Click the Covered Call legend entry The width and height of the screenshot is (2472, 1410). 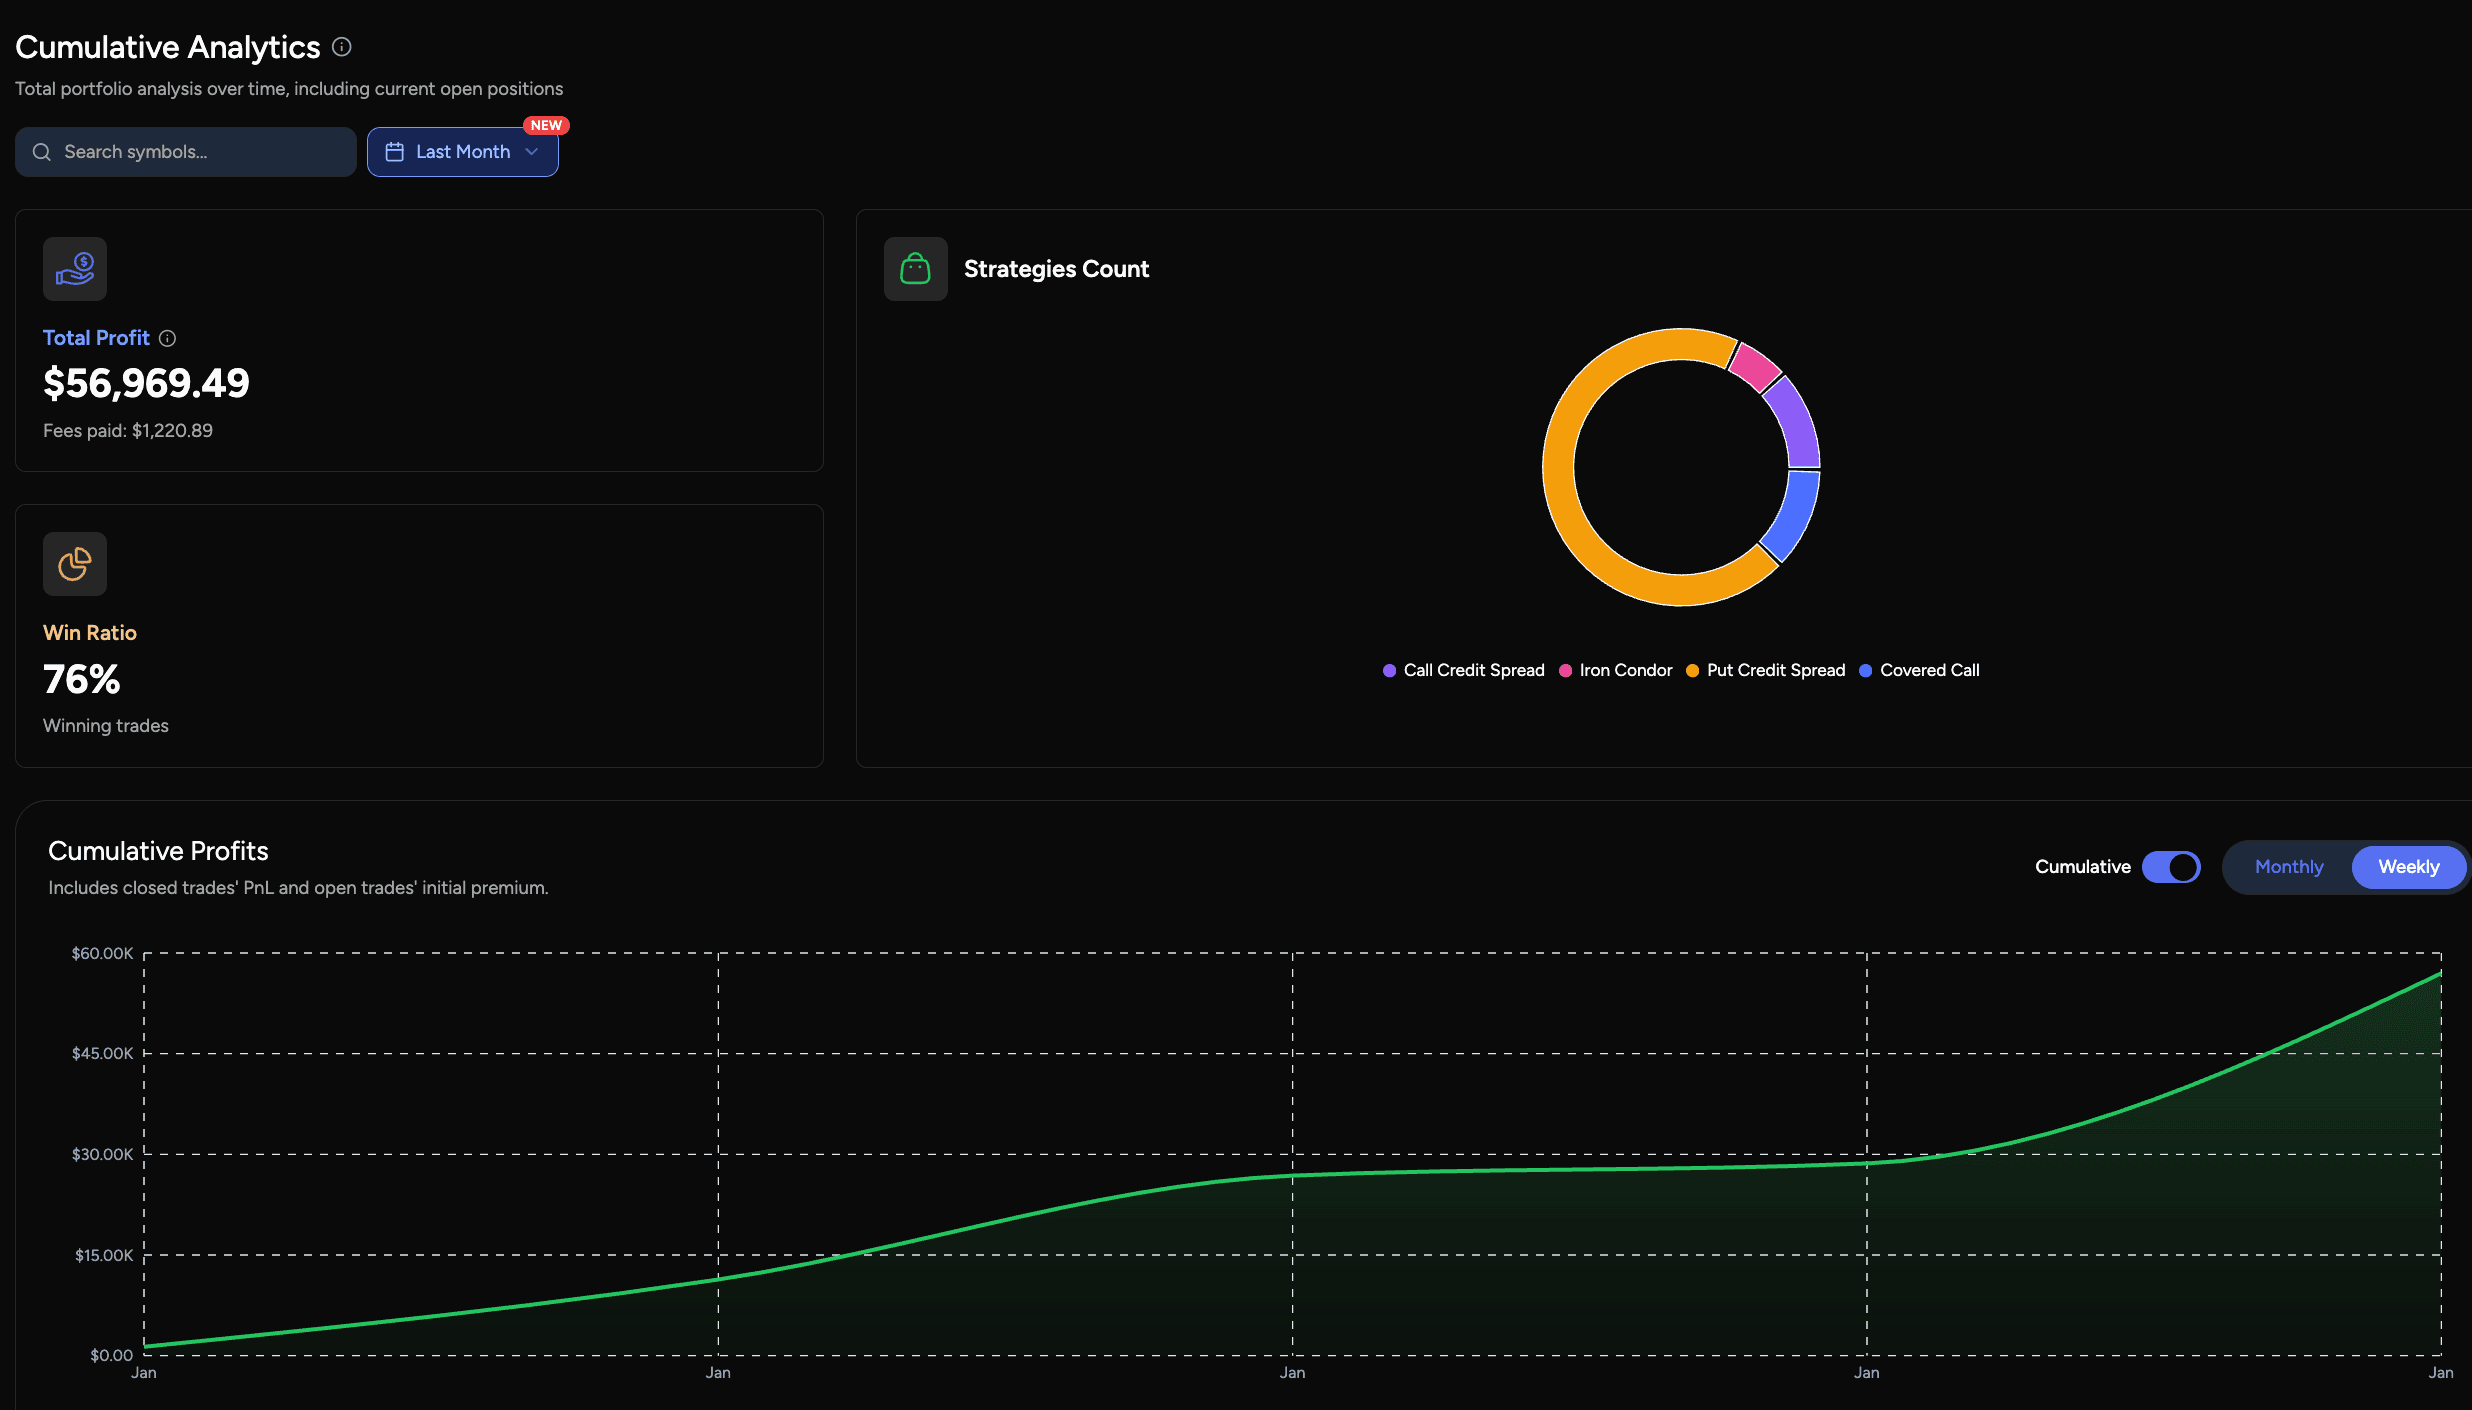1928,670
